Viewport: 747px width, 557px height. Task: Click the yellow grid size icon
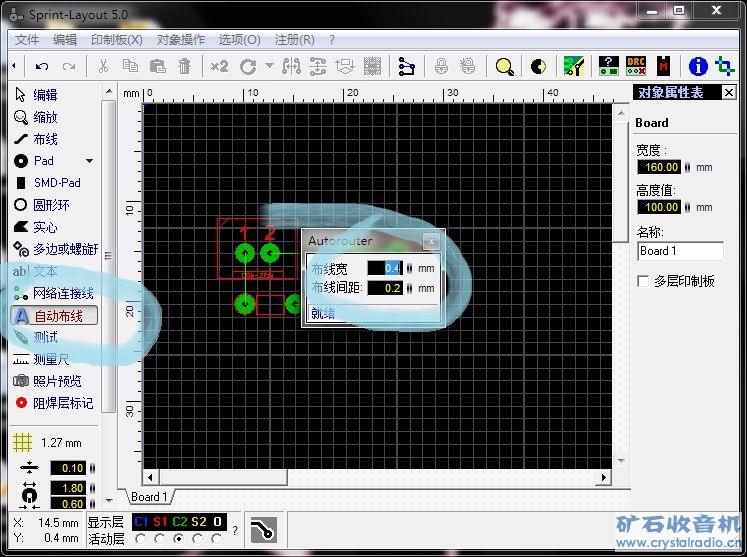click(x=22, y=443)
